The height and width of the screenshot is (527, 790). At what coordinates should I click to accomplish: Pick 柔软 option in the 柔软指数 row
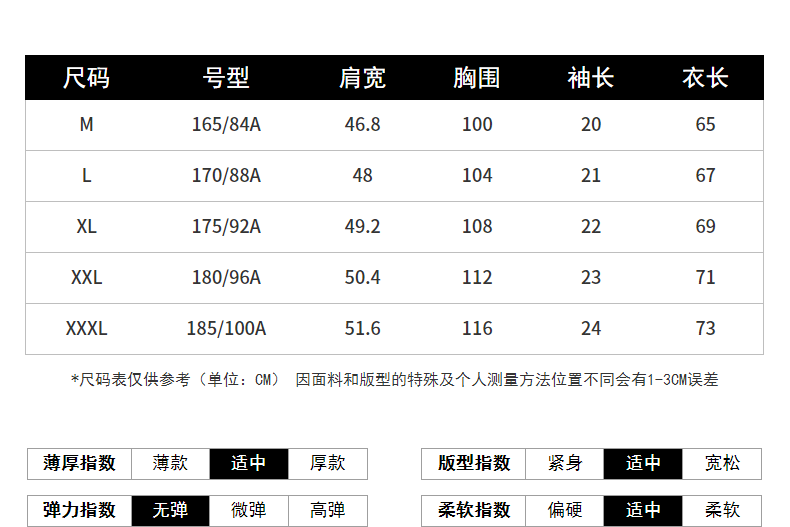[722, 510]
